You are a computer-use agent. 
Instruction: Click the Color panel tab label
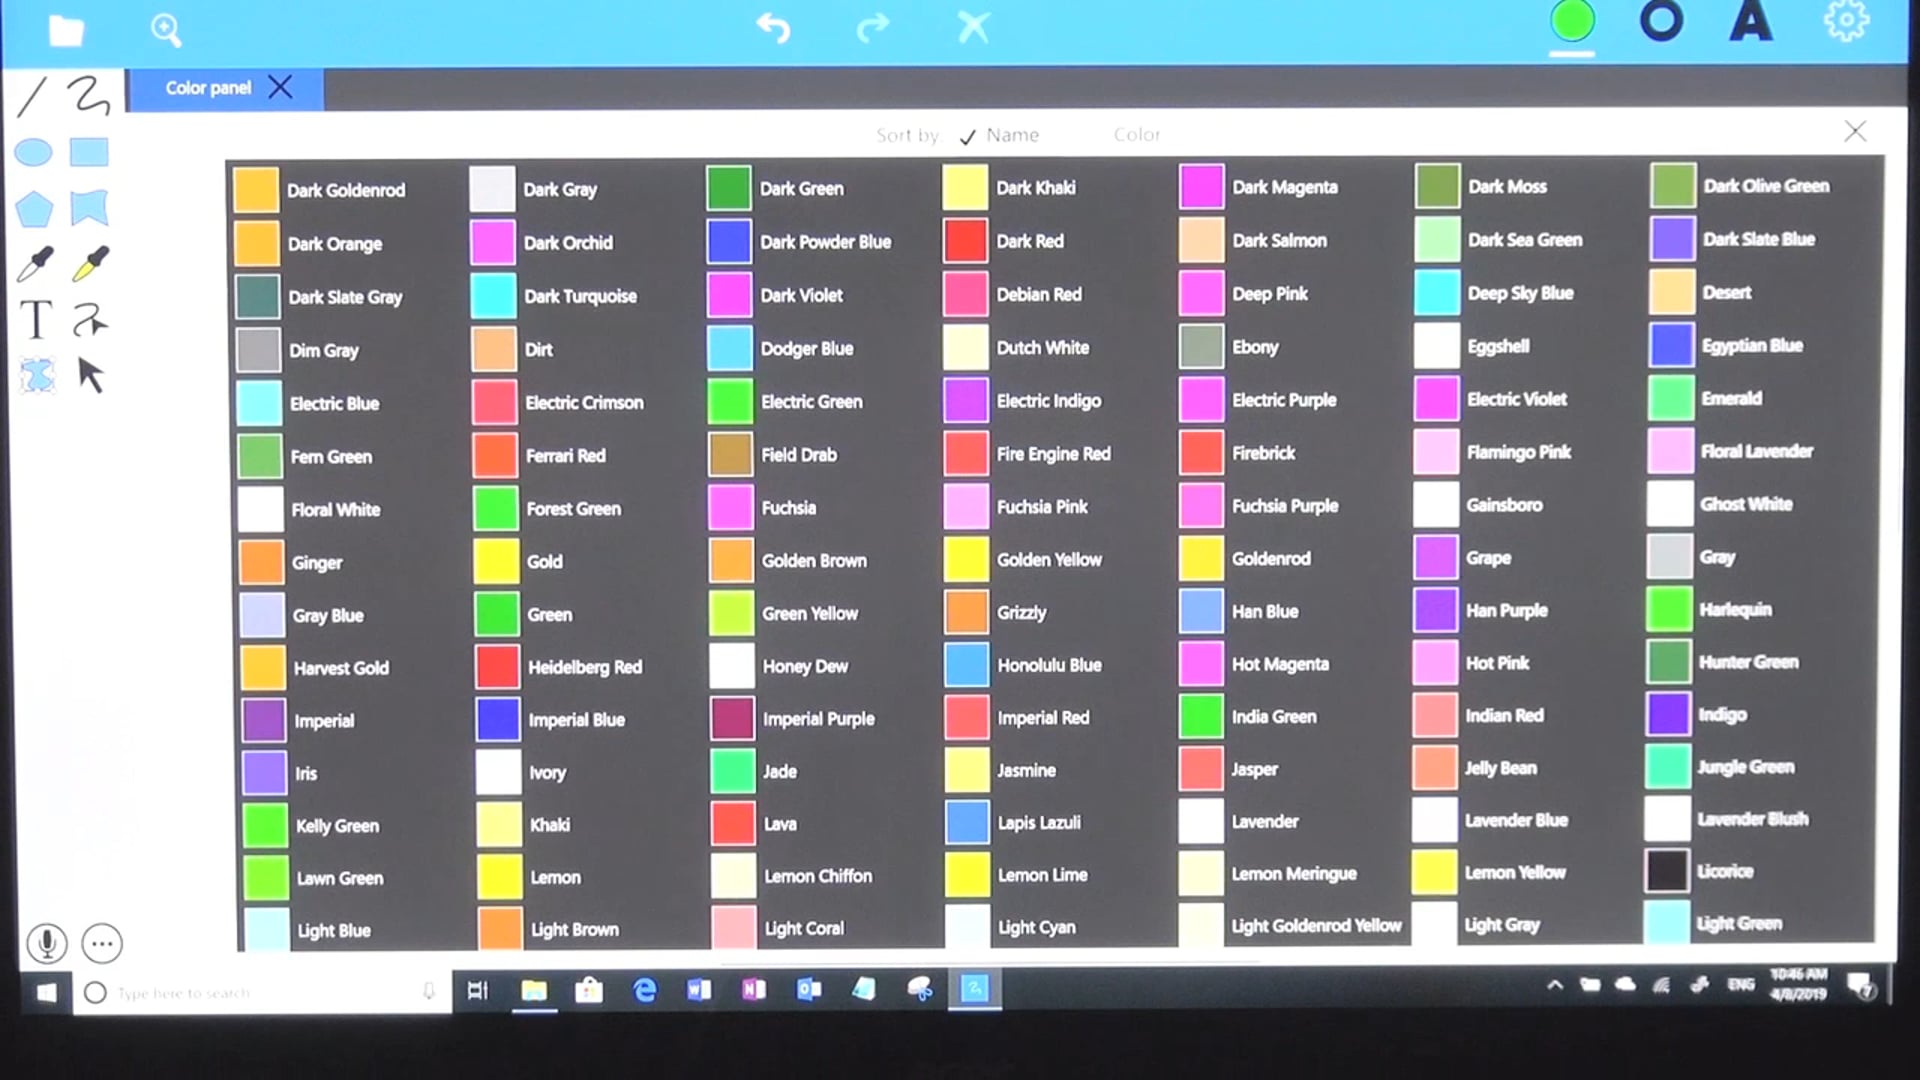coord(207,87)
